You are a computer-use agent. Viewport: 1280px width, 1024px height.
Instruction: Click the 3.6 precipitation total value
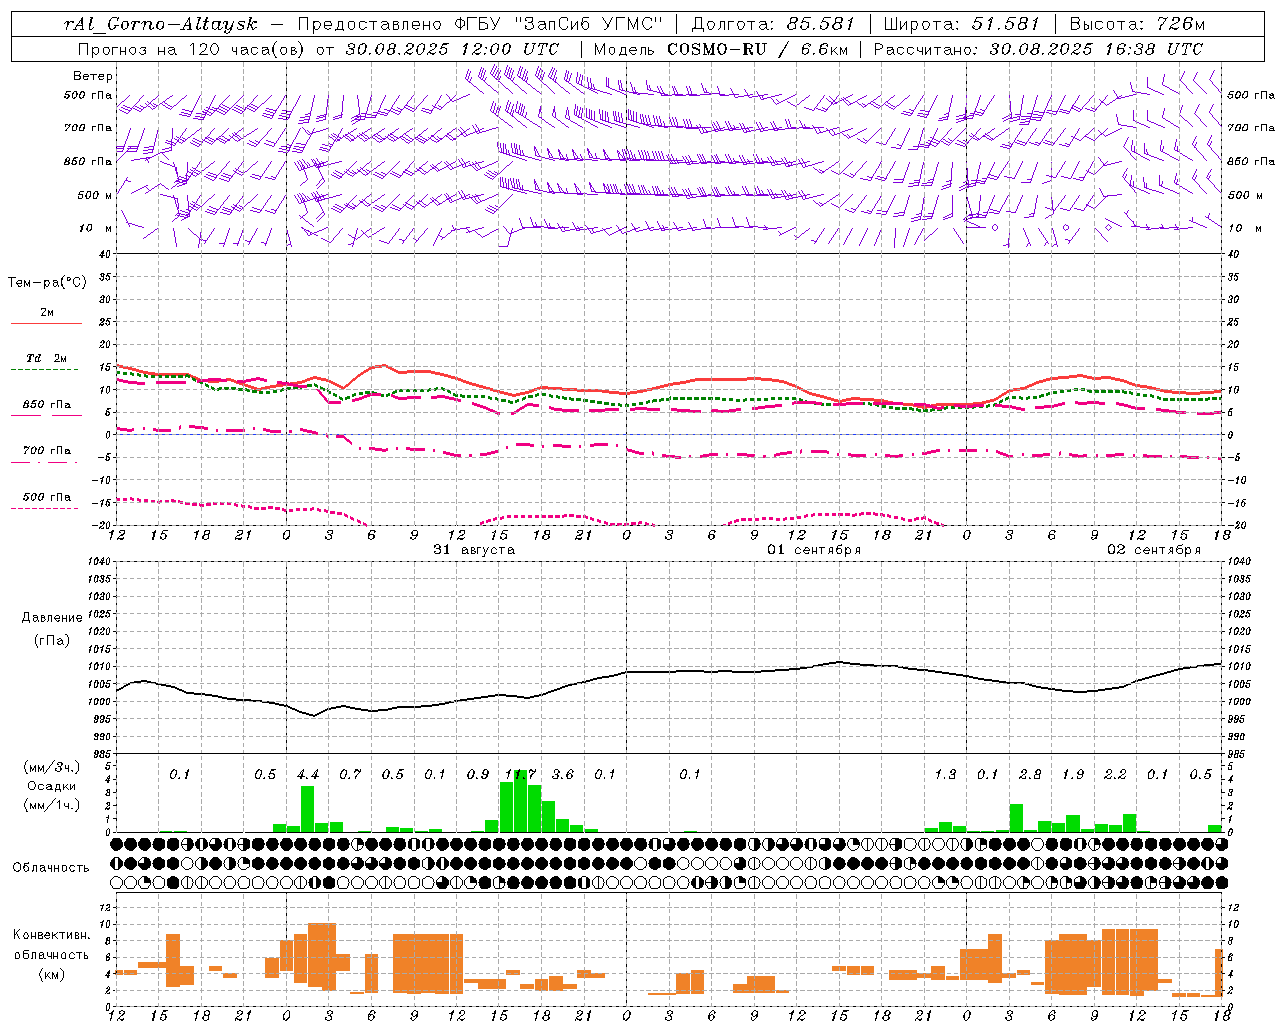click(x=563, y=775)
